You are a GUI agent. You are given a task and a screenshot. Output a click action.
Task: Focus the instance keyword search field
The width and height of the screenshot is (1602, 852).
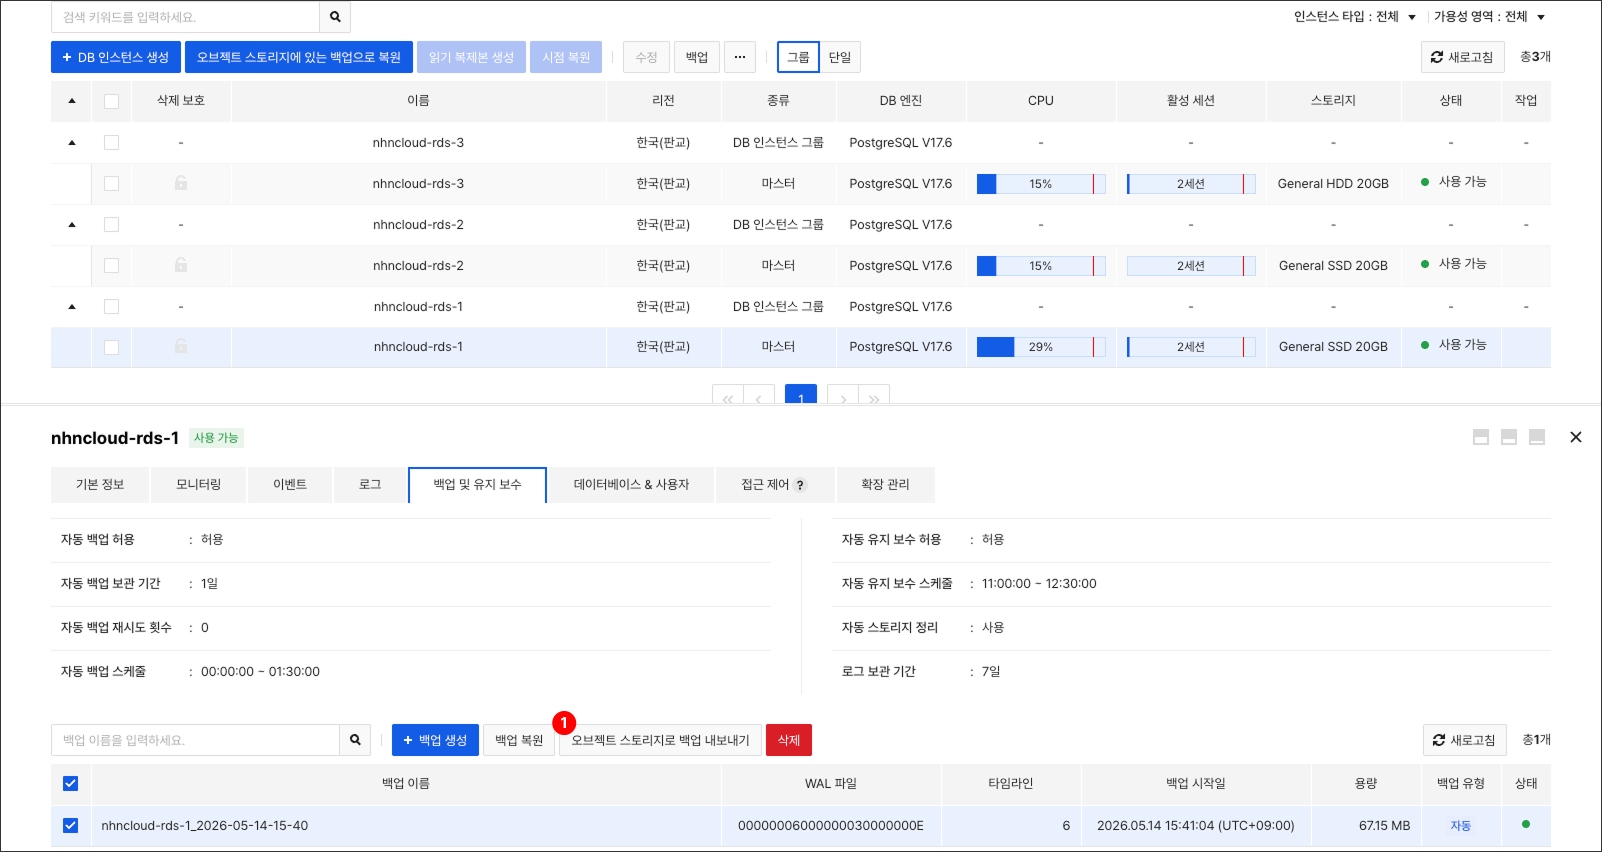pyautogui.click(x=185, y=17)
